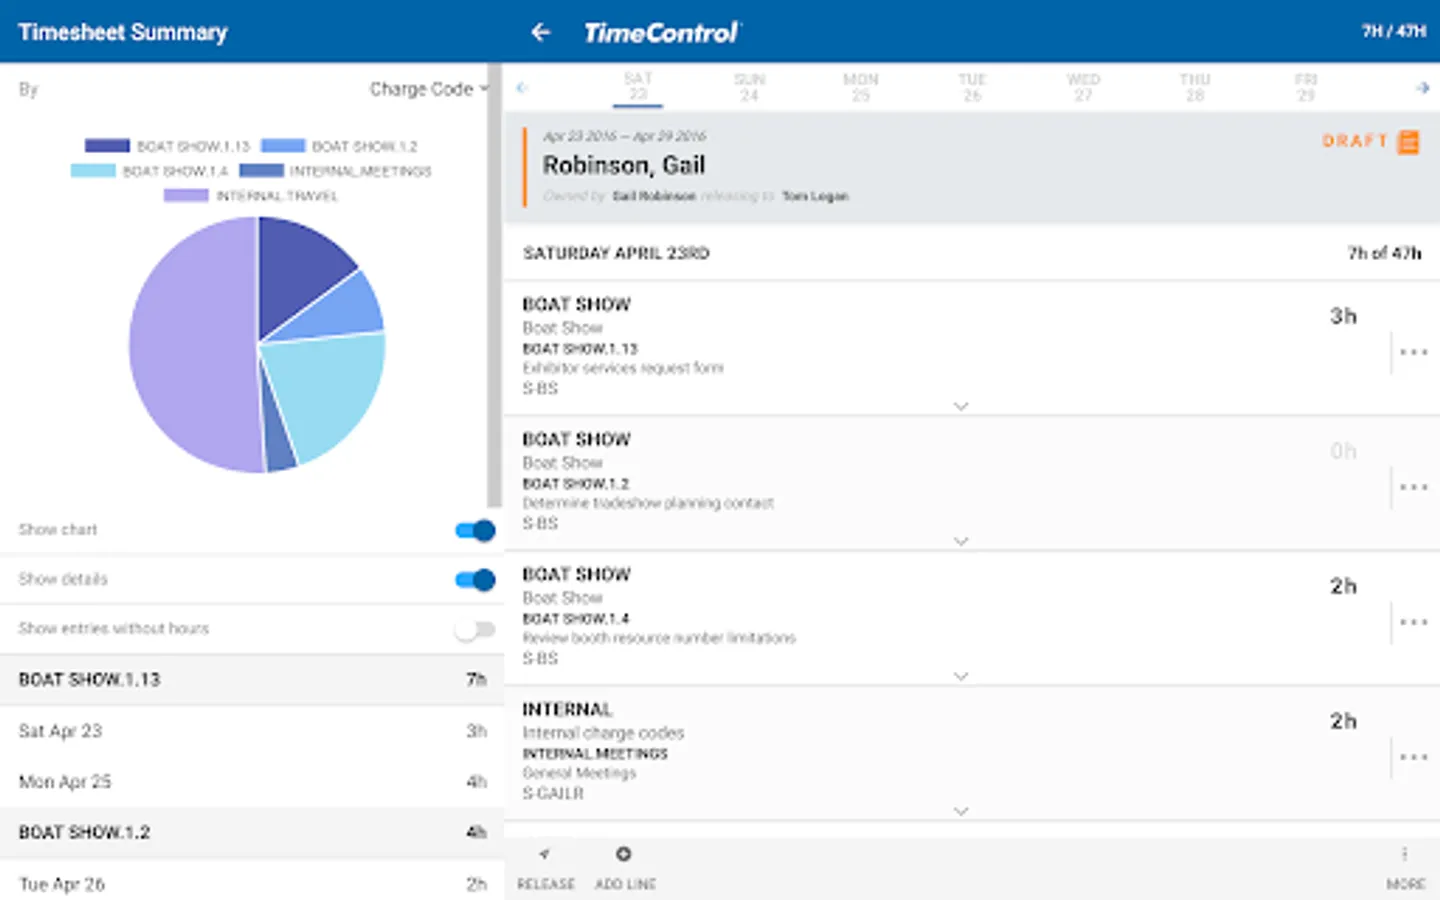The height and width of the screenshot is (900, 1440).
Task: Select the TUE 26 day tab
Action: click(x=972, y=87)
